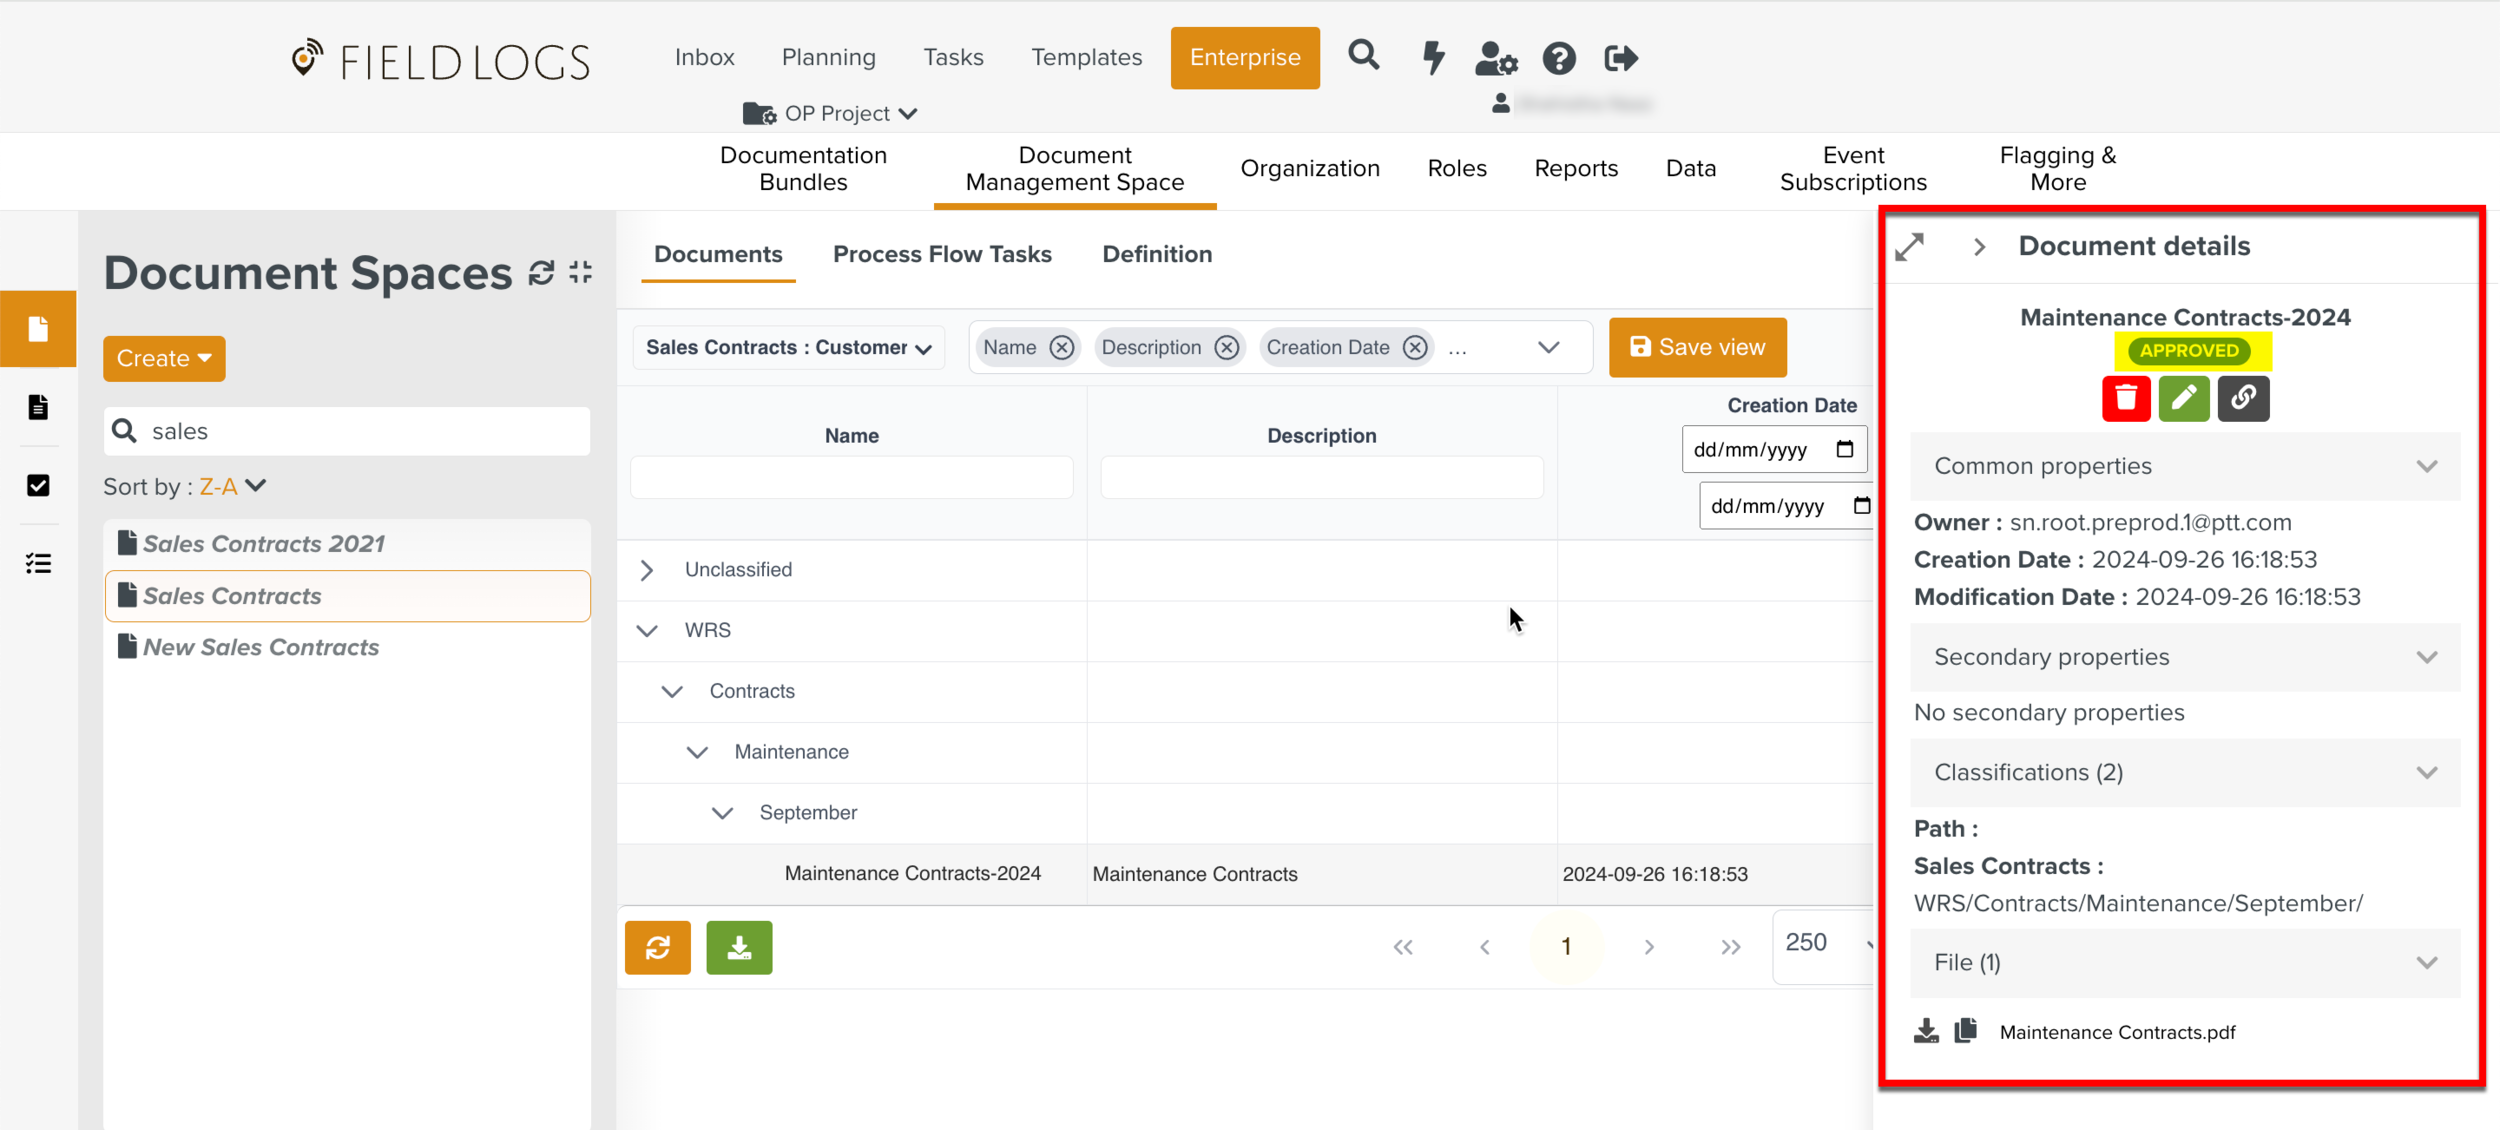Screen dimensions: 2500x1130
Task: Open the Create dropdown button
Action: pos(163,358)
